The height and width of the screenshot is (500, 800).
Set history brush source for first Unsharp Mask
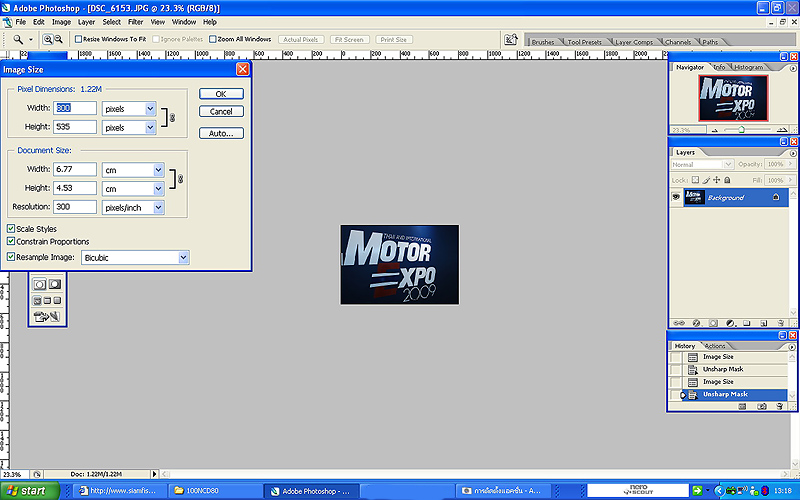[x=676, y=369]
